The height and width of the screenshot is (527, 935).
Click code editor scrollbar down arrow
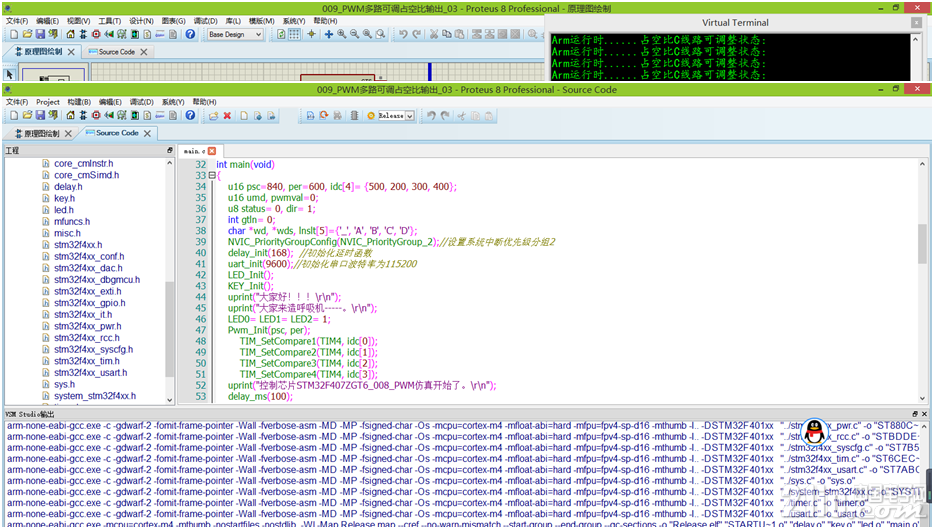click(x=922, y=398)
